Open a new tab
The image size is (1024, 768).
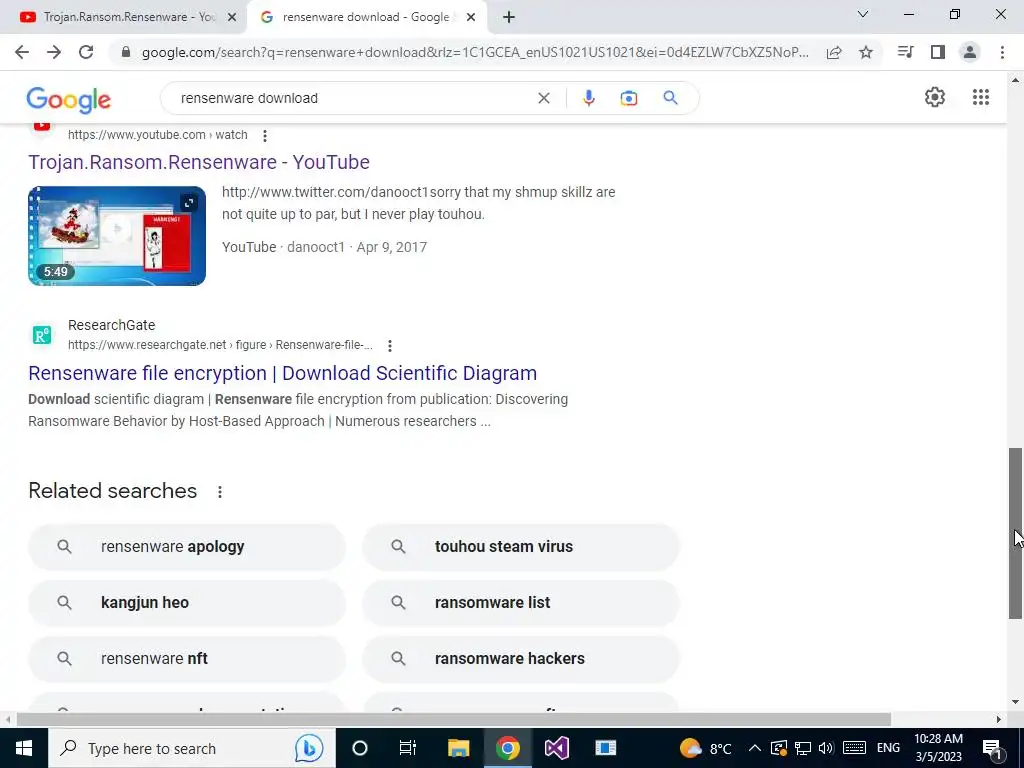[x=509, y=17]
